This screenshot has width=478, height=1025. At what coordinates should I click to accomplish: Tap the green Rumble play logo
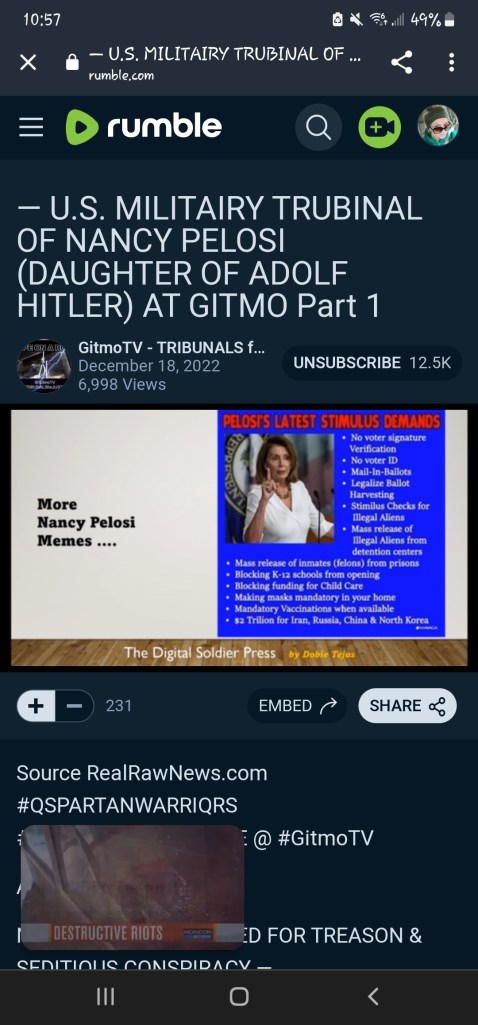point(81,127)
